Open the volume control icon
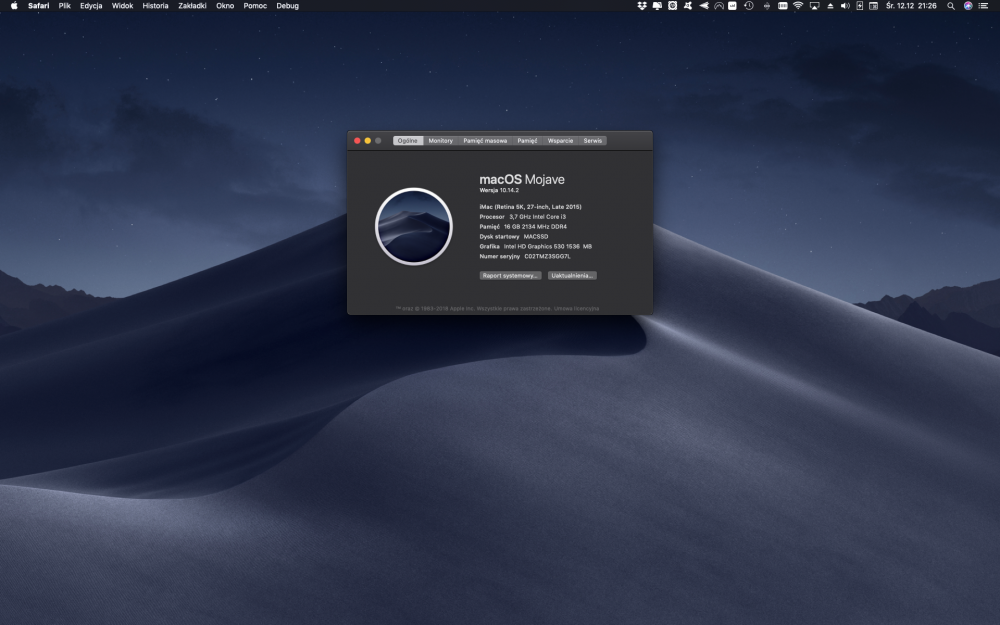Screen dimensions: 1000x625 click(x=845, y=6)
